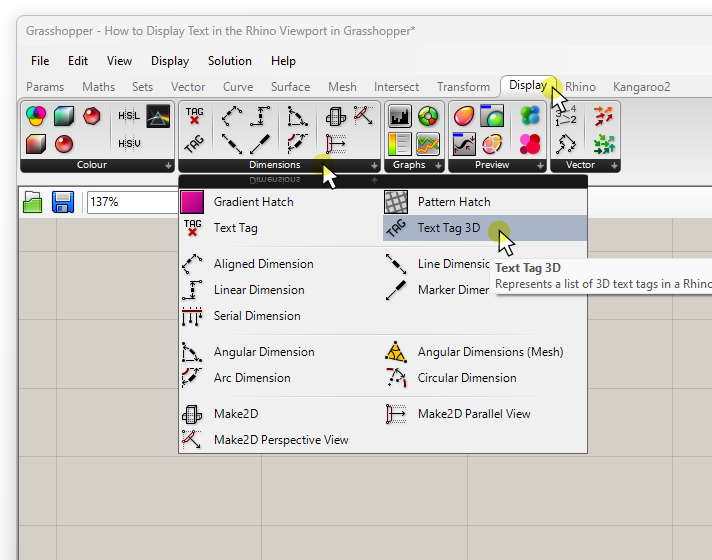712x560 pixels.
Task: Switch to the Maths tab
Action: tap(99, 87)
